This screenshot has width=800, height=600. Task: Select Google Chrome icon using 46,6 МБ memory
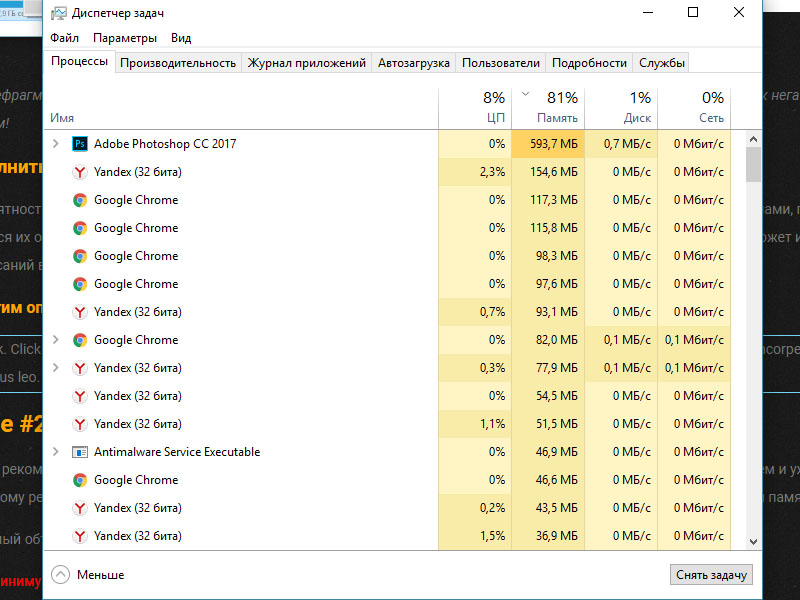(x=80, y=480)
